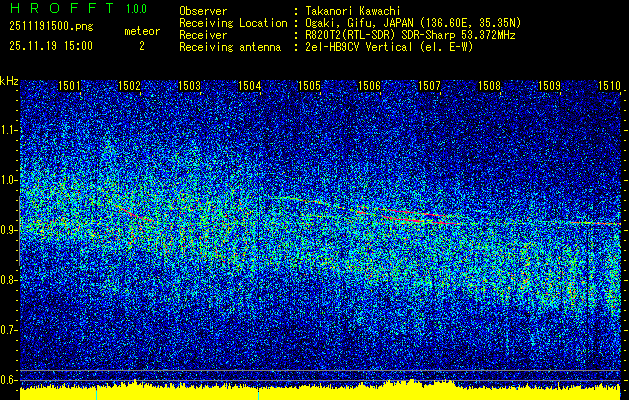The height and width of the screenshot is (400, 629).
Task: Click the 0.6 kHz axis label
Action: coord(9,380)
